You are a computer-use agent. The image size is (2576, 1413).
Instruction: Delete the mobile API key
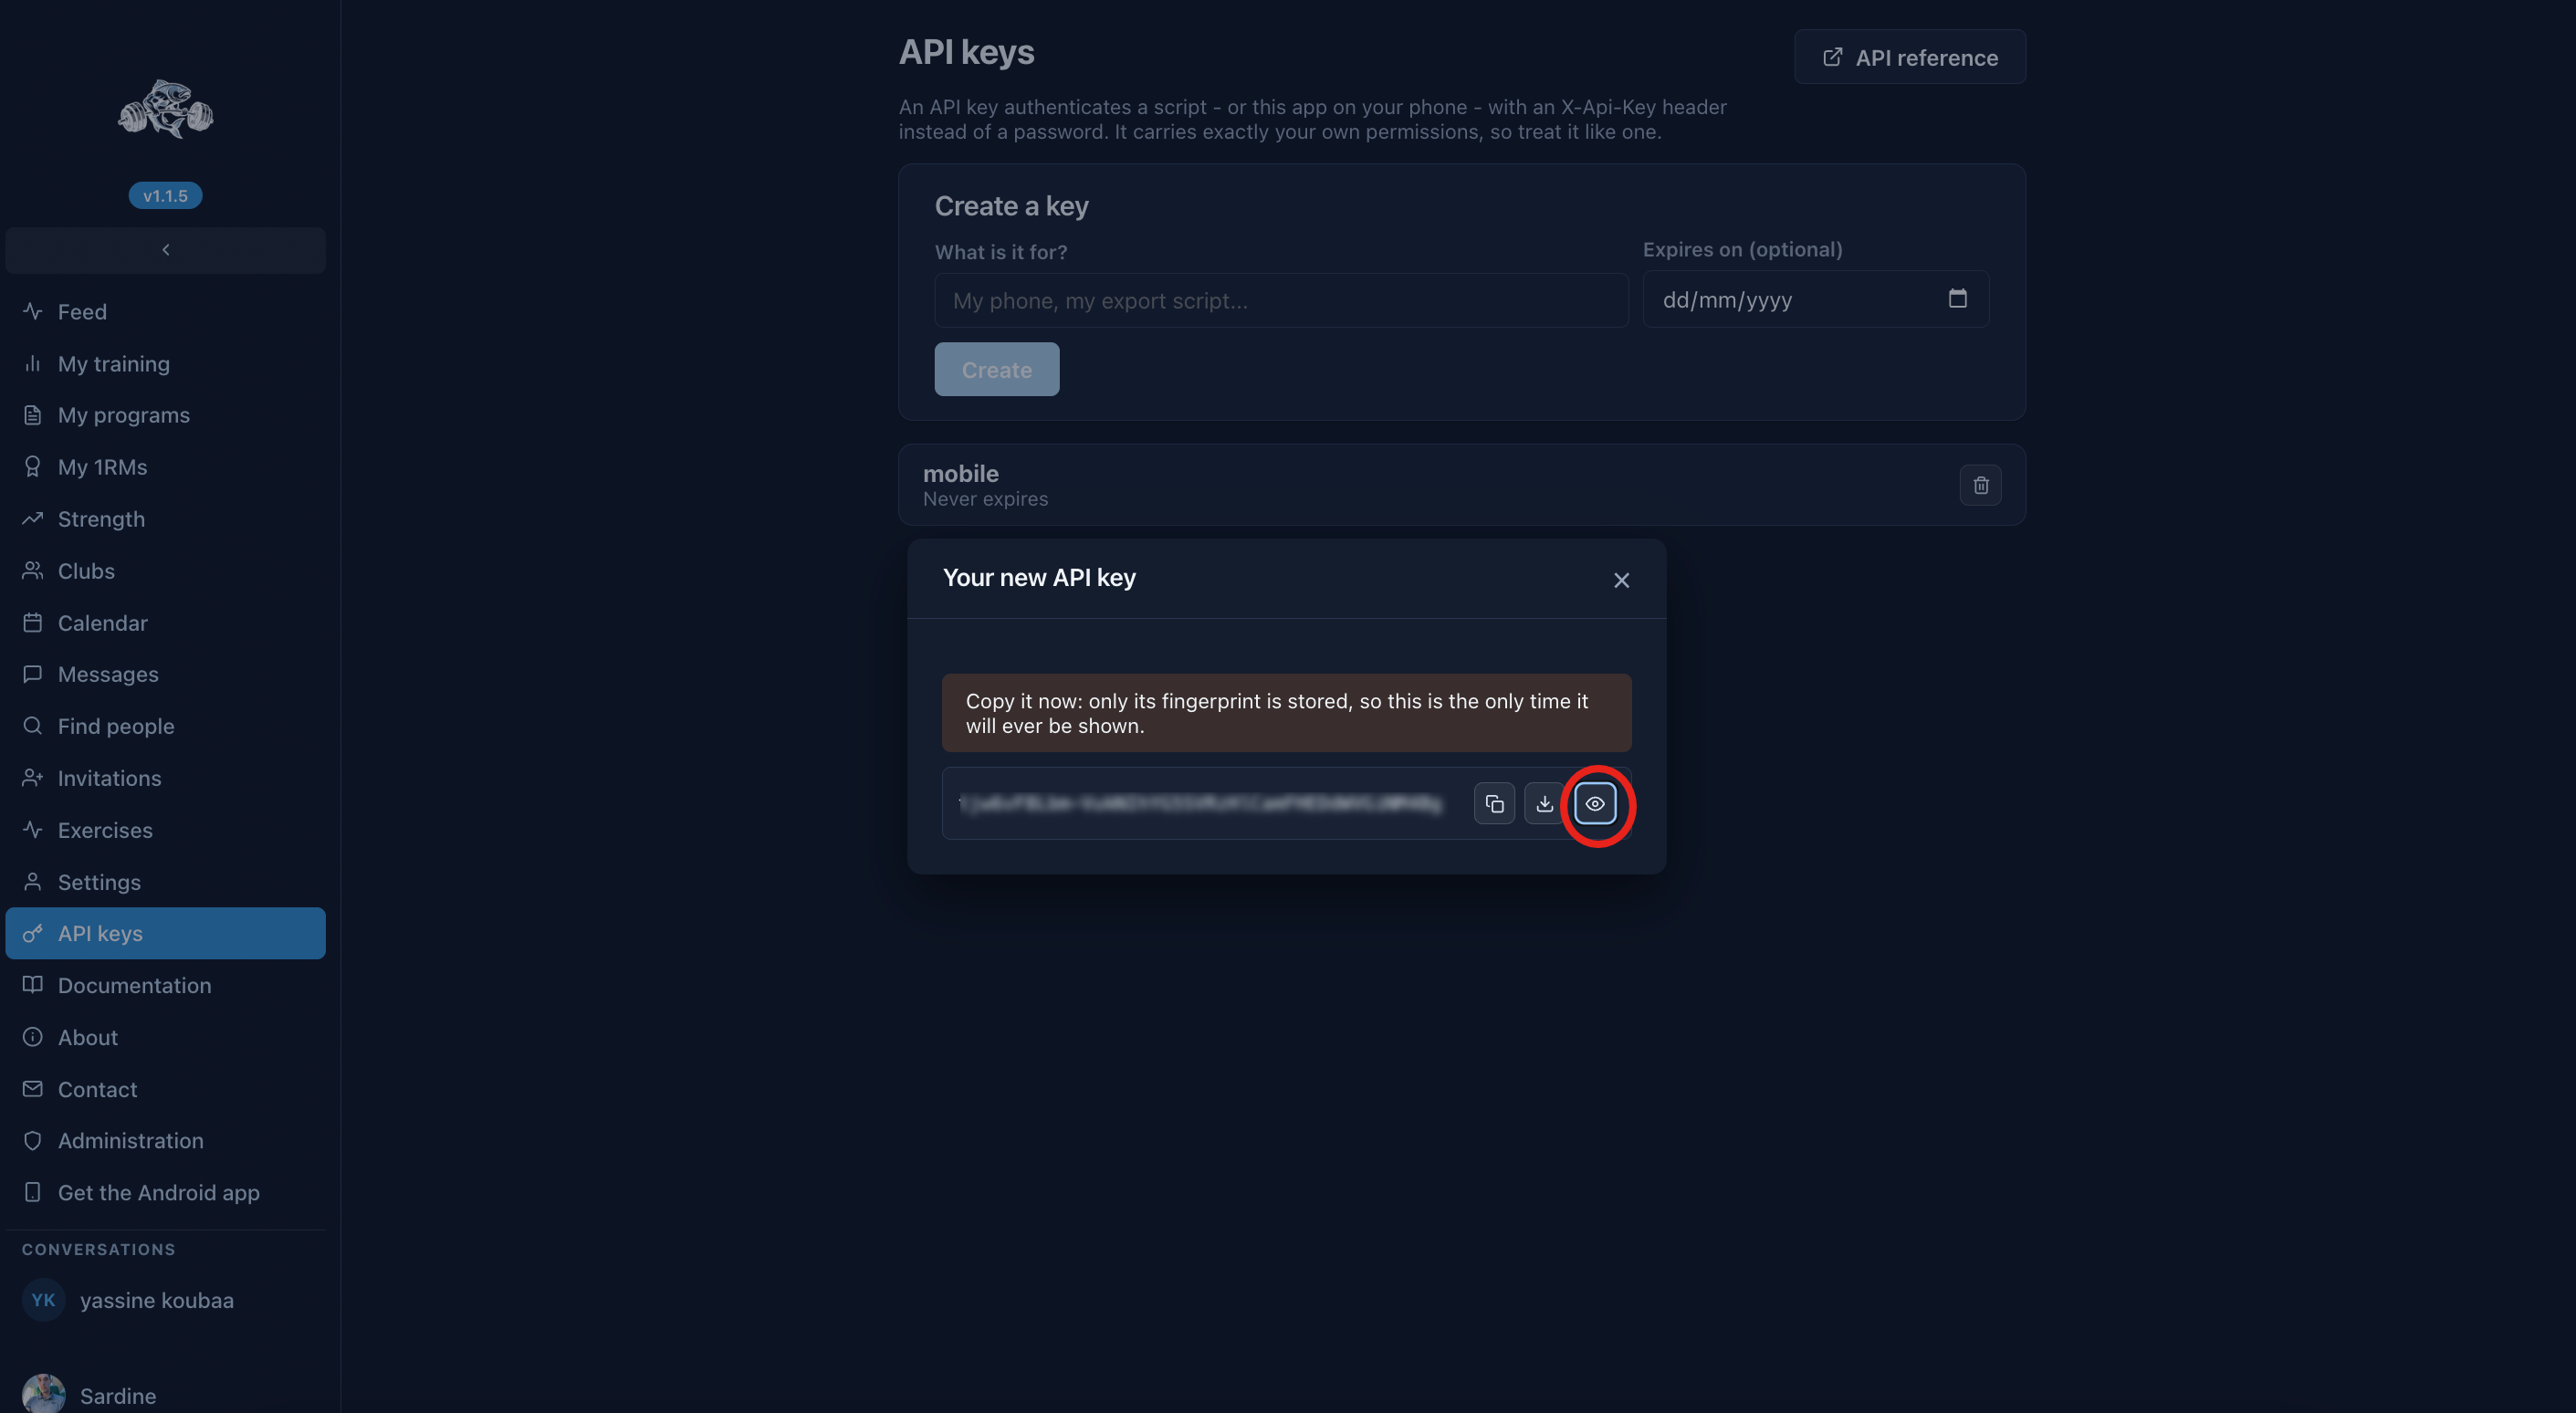(x=1980, y=485)
